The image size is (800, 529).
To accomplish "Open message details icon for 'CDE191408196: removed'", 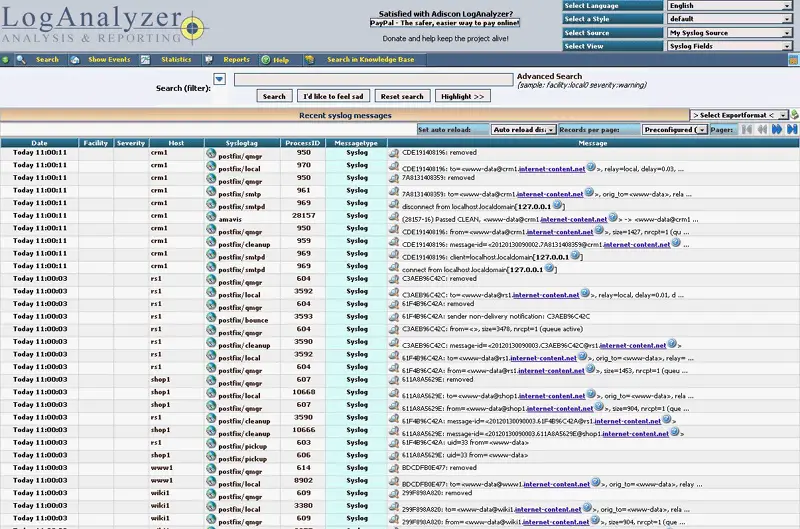I will tap(394, 153).
